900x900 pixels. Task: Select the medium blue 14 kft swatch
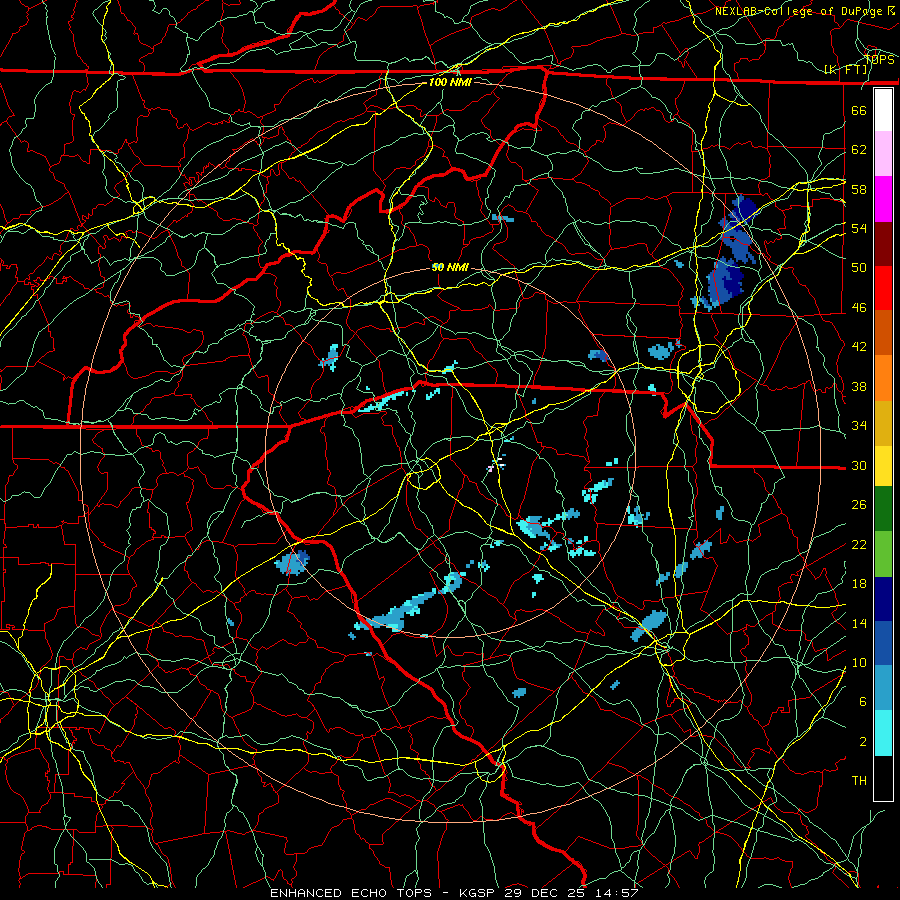pyautogui.click(x=883, y=643)
